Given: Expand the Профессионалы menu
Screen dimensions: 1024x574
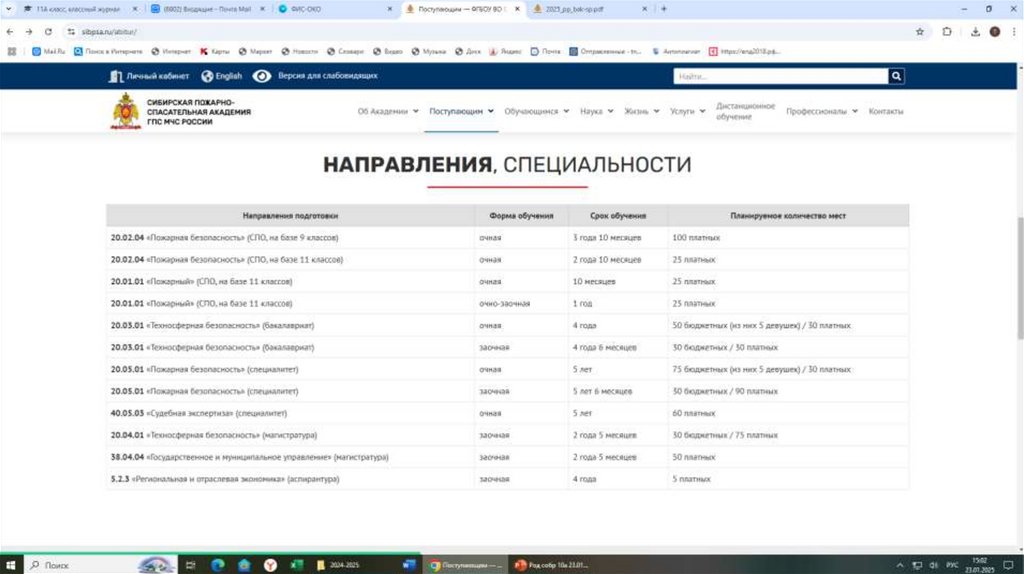Looking at the screenshot, I should coord(822,111).
